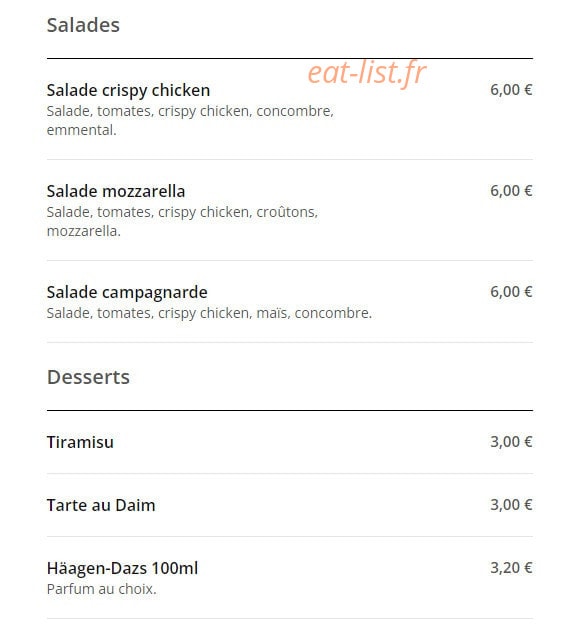Click the crispy chicken emmental description text
Image resolution: width=582 pixels, height=629 pixels.
coord(190,120)
